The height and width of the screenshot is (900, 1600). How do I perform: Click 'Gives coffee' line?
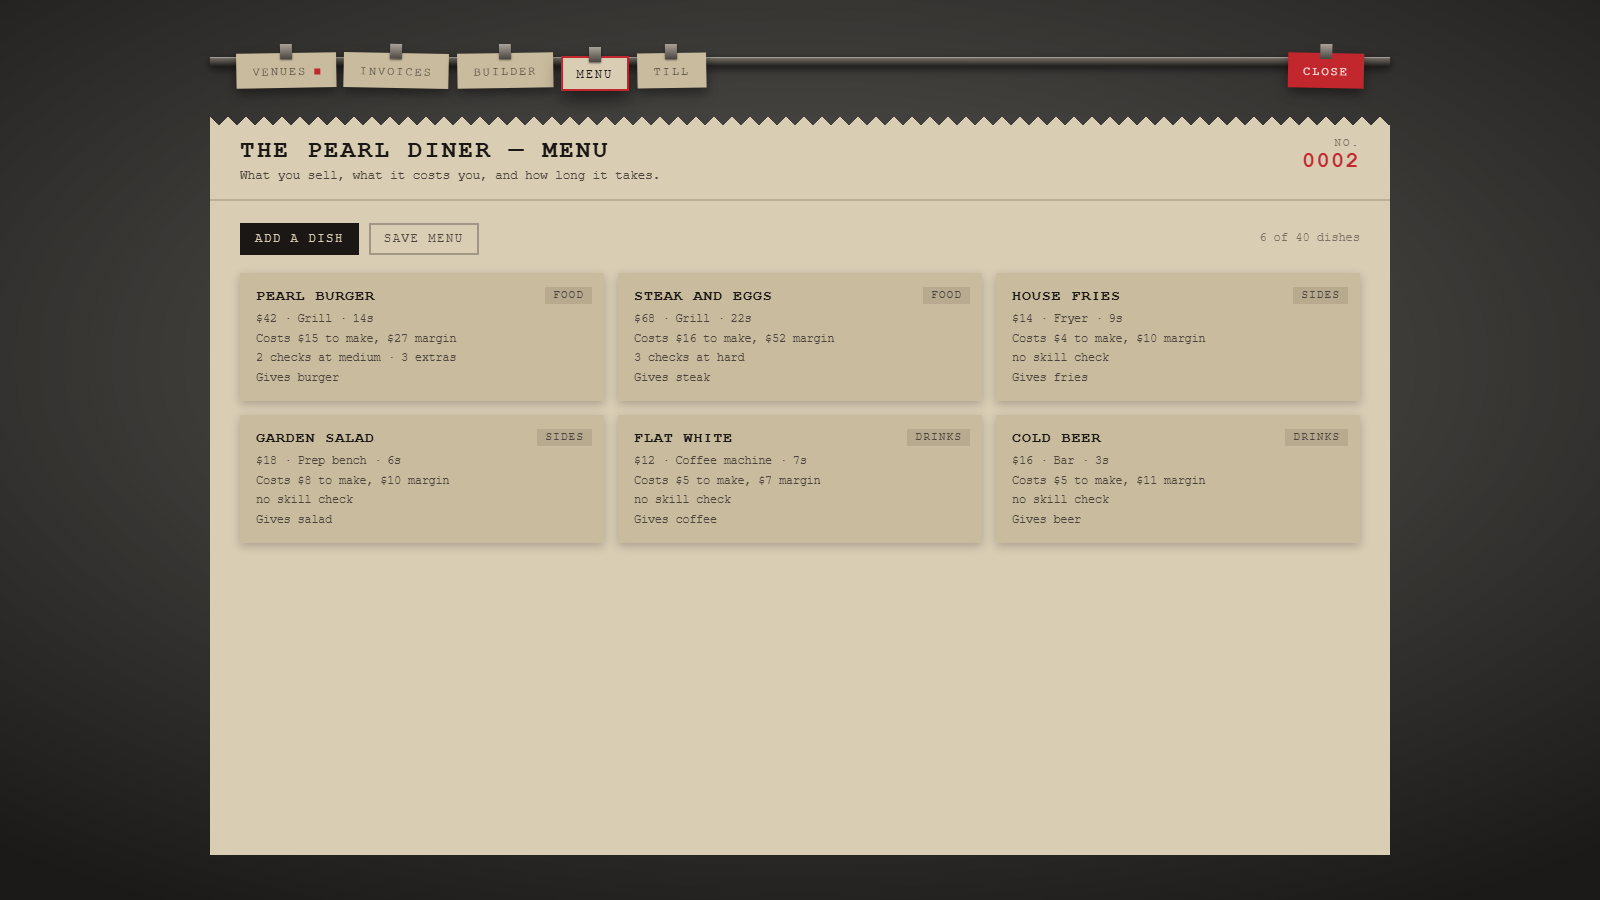click(x=675, y=520)
